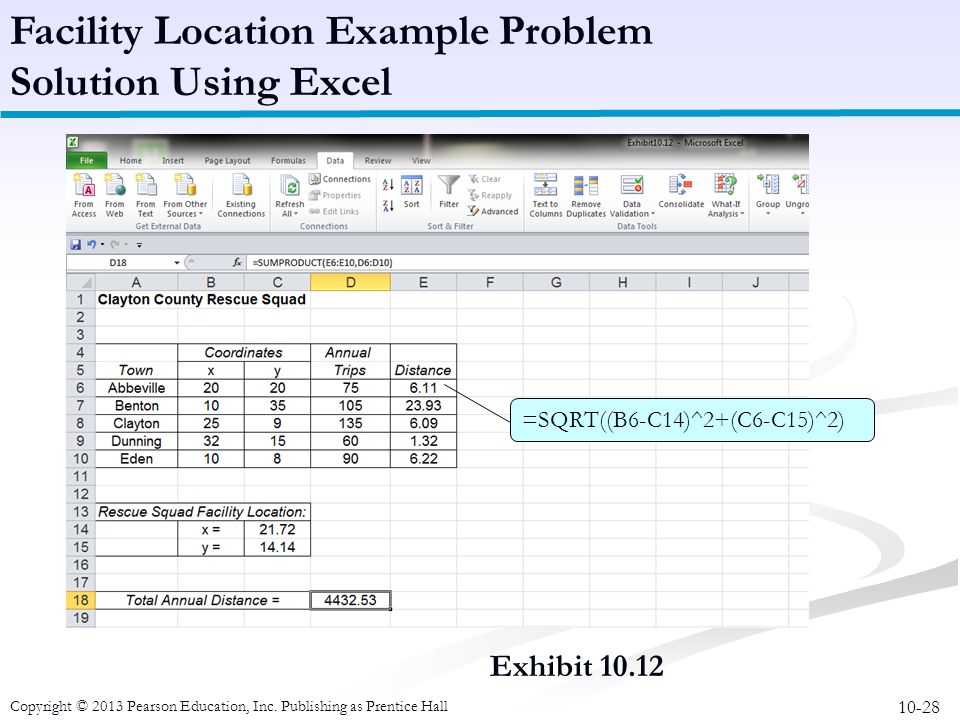Select column A header
The height and width of the screenshot is (720, 960).
(136, 282)
